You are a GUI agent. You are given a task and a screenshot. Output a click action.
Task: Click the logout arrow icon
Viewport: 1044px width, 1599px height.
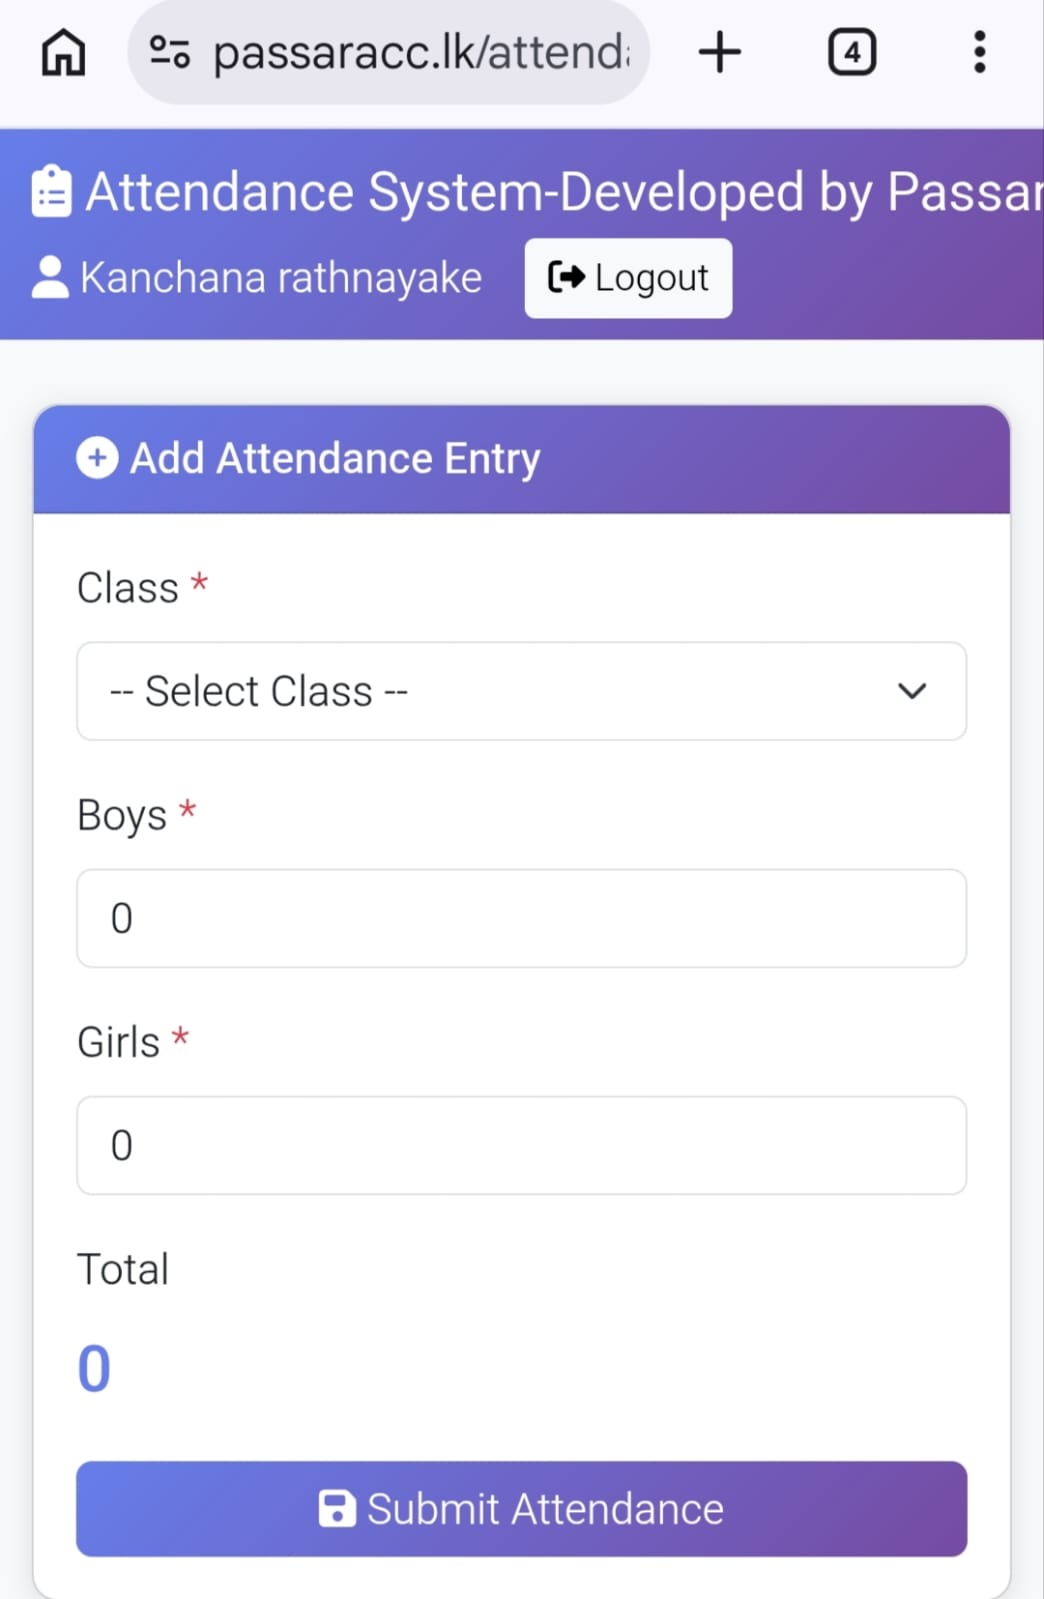coord(566,277)
